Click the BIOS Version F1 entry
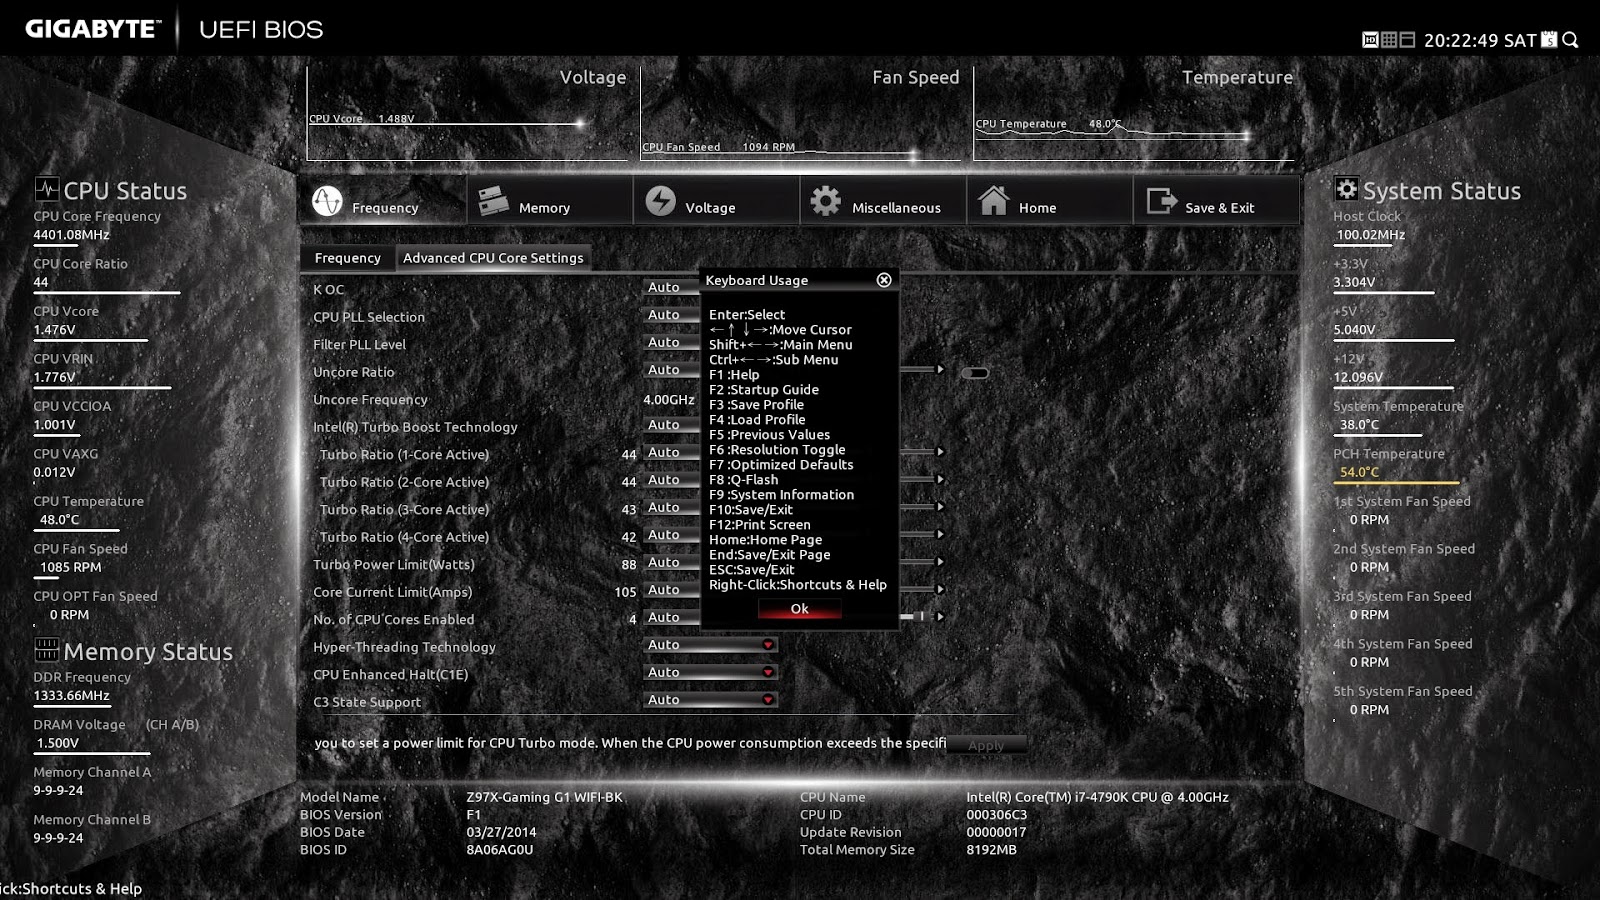Viewport: 1600px width, 900px height. click(x=473, y=815)
